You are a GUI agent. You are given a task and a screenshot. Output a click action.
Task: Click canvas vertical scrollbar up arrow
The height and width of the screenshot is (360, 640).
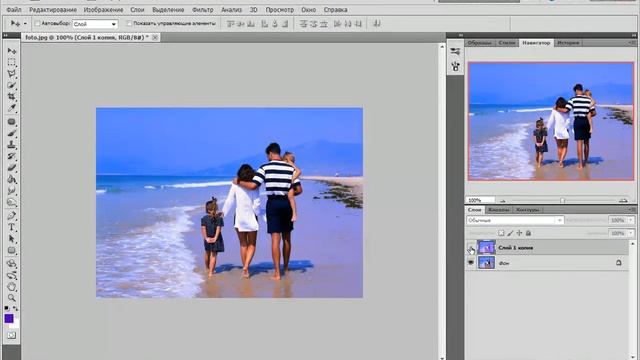click(x=442, y=47)
